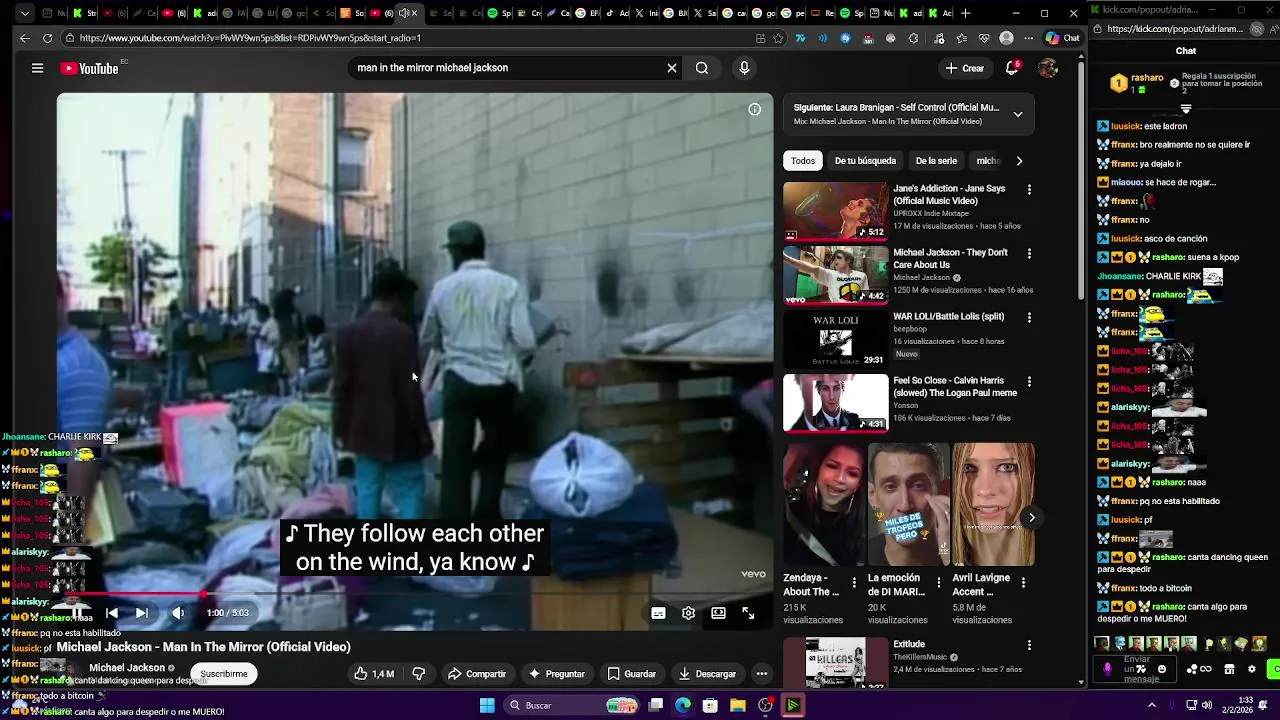This screenshot has width=1280, height=720.
Task: Click the Descargar download button
Action: tap(706, 674)
